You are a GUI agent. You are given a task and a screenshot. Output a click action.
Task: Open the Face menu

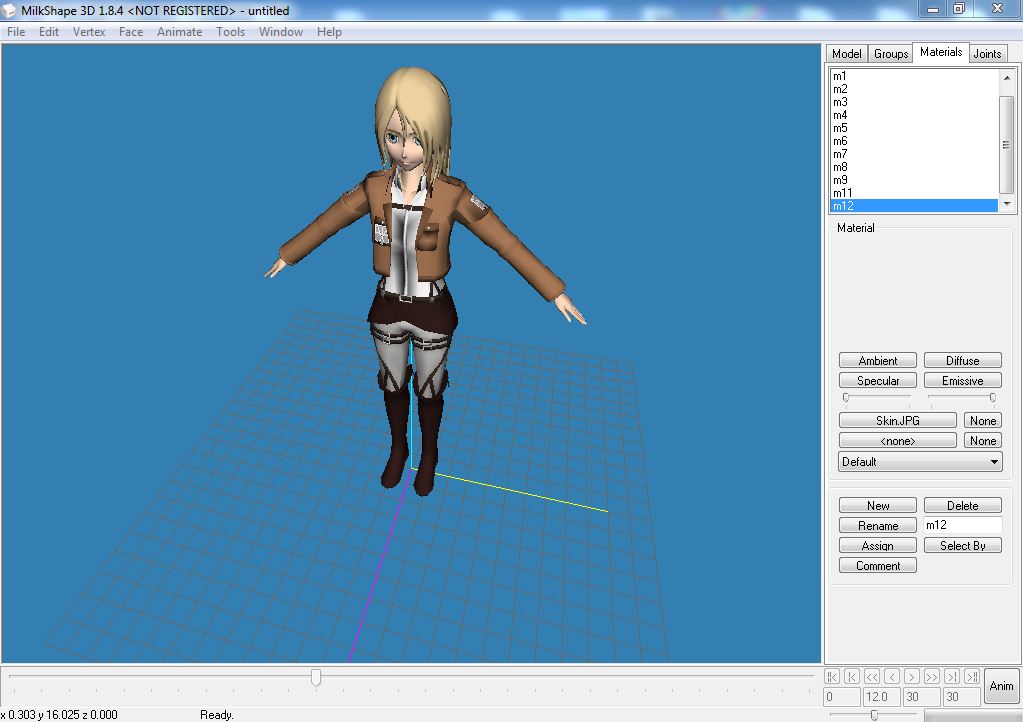pos(130,32)
